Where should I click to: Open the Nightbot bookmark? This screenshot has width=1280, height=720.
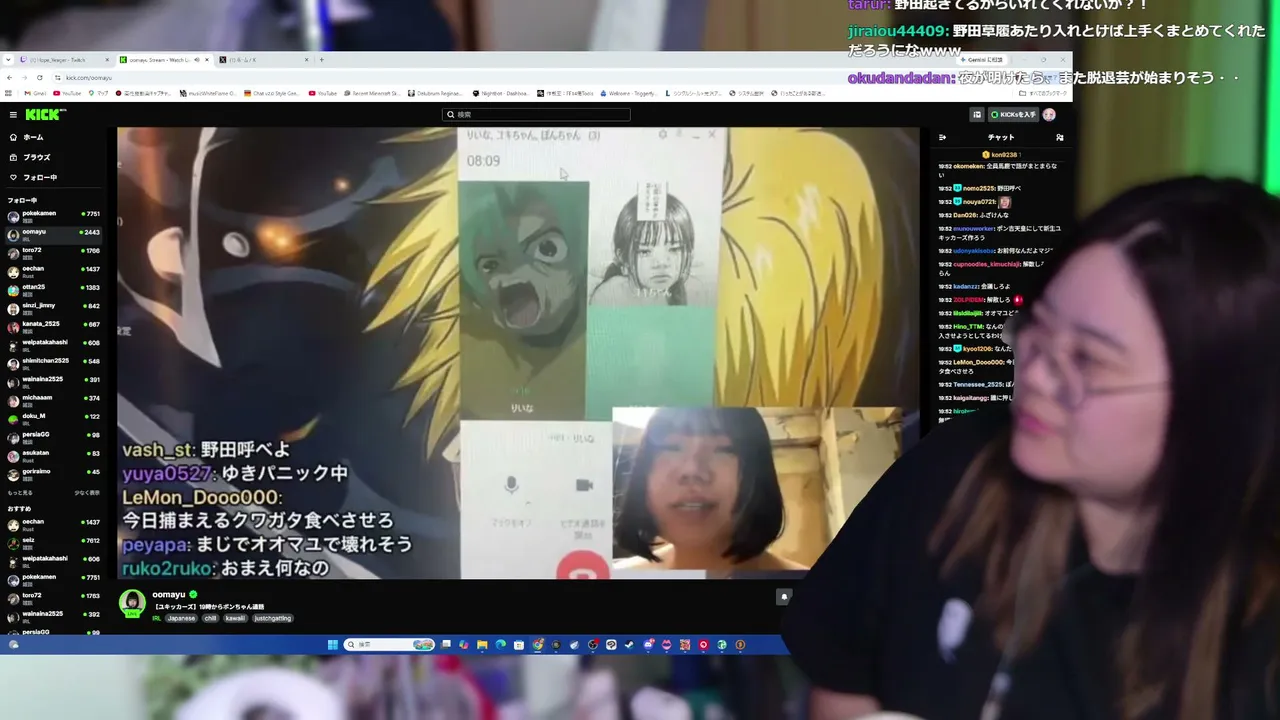[x=500, y=93]
